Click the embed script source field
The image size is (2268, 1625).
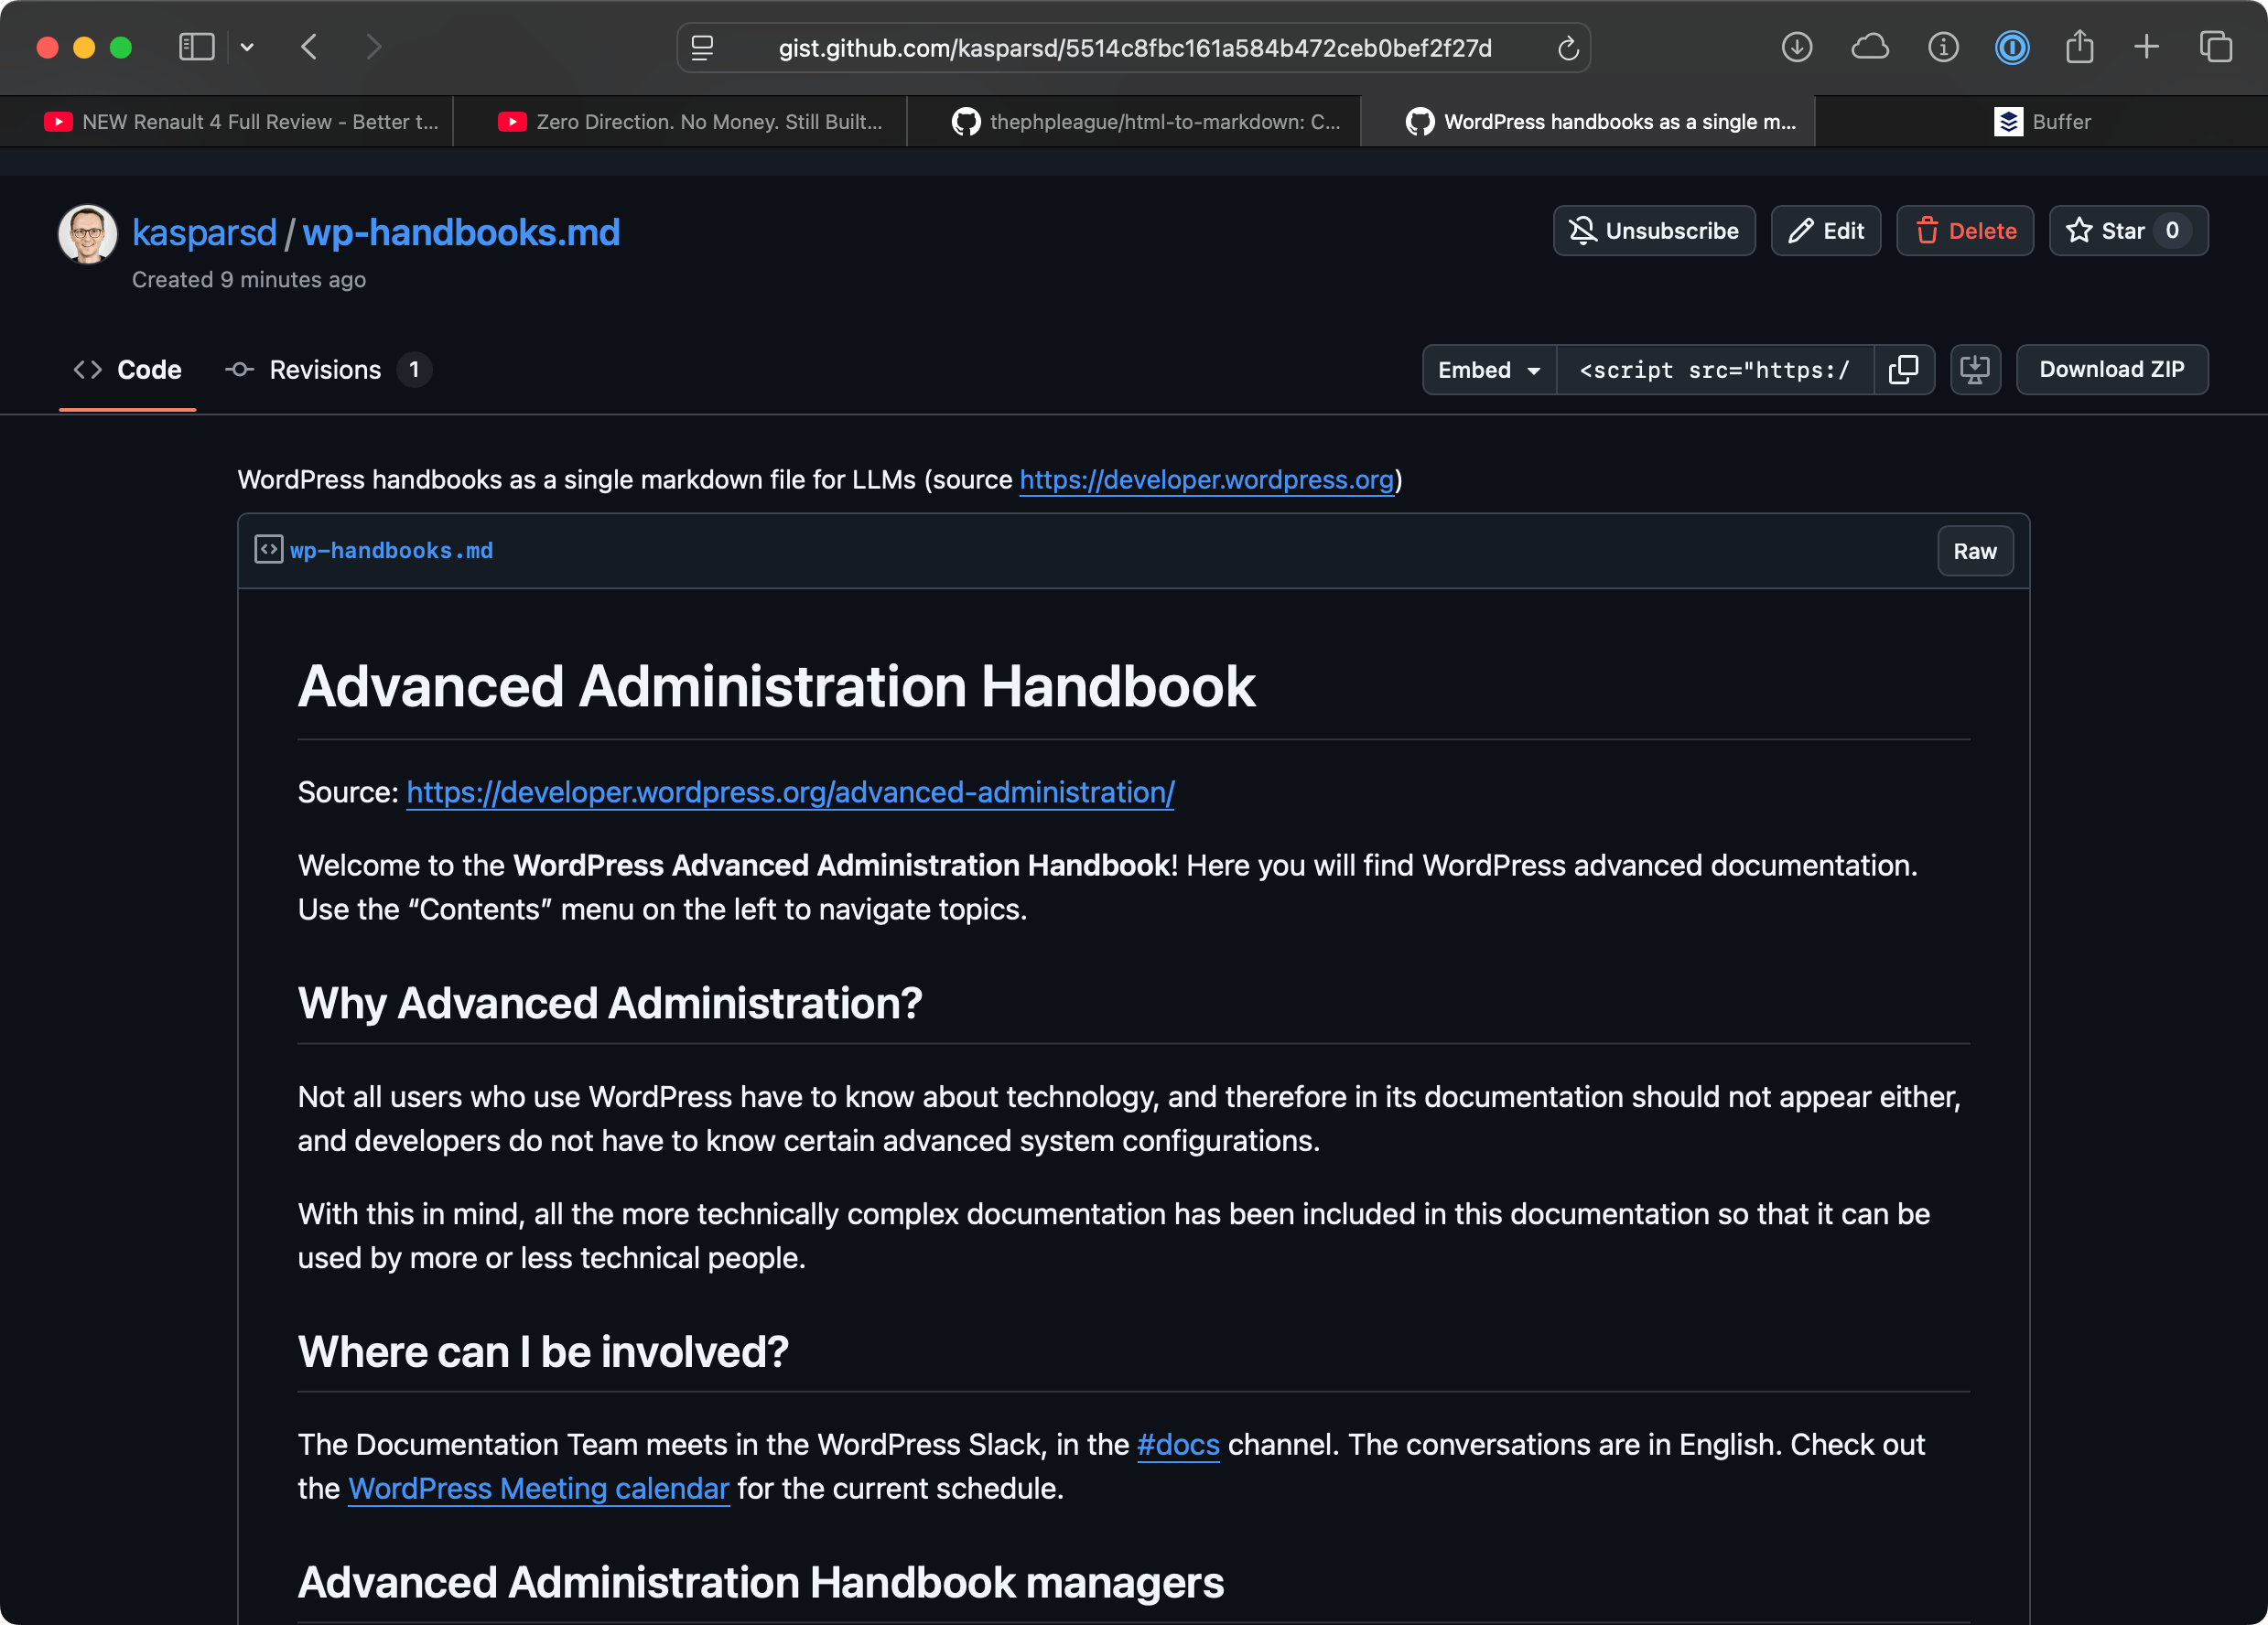[1715, 370]
